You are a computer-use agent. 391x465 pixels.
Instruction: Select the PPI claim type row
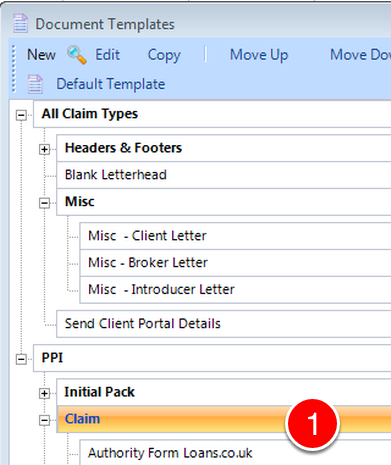tap(212, 358)
